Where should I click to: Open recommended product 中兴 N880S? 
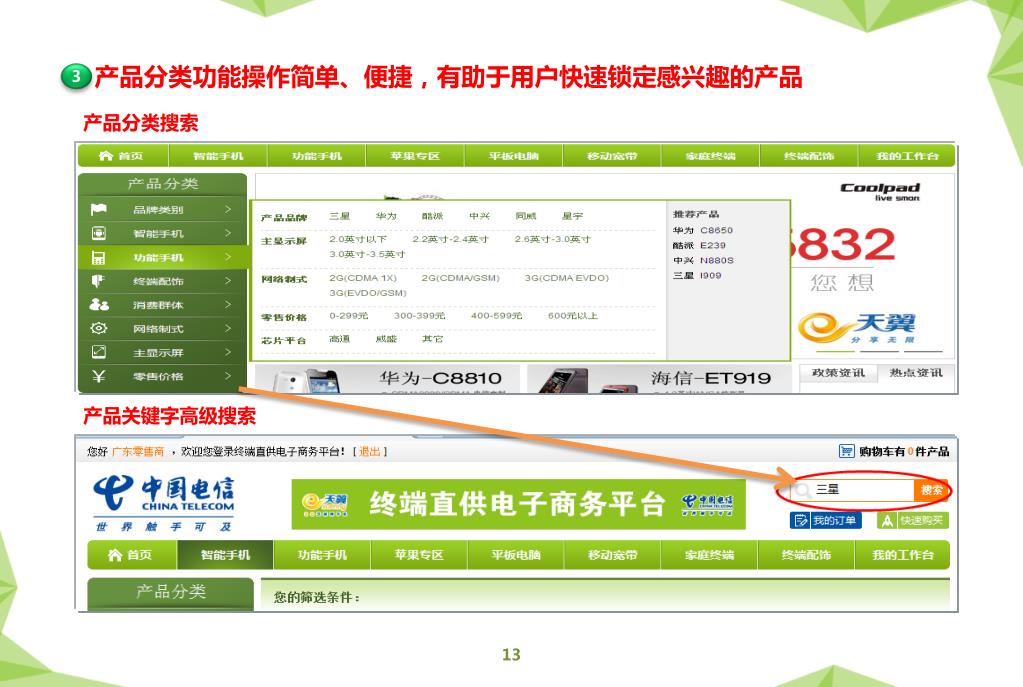point(703,260)
